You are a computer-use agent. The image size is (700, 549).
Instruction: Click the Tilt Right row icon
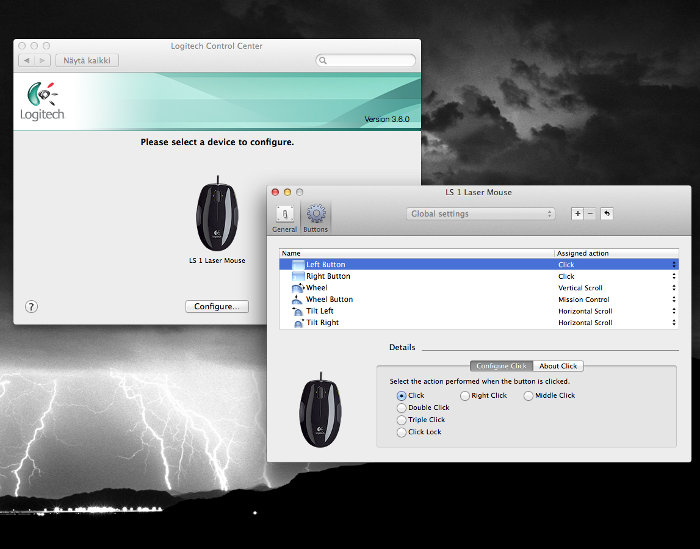(x=299, y=323)
